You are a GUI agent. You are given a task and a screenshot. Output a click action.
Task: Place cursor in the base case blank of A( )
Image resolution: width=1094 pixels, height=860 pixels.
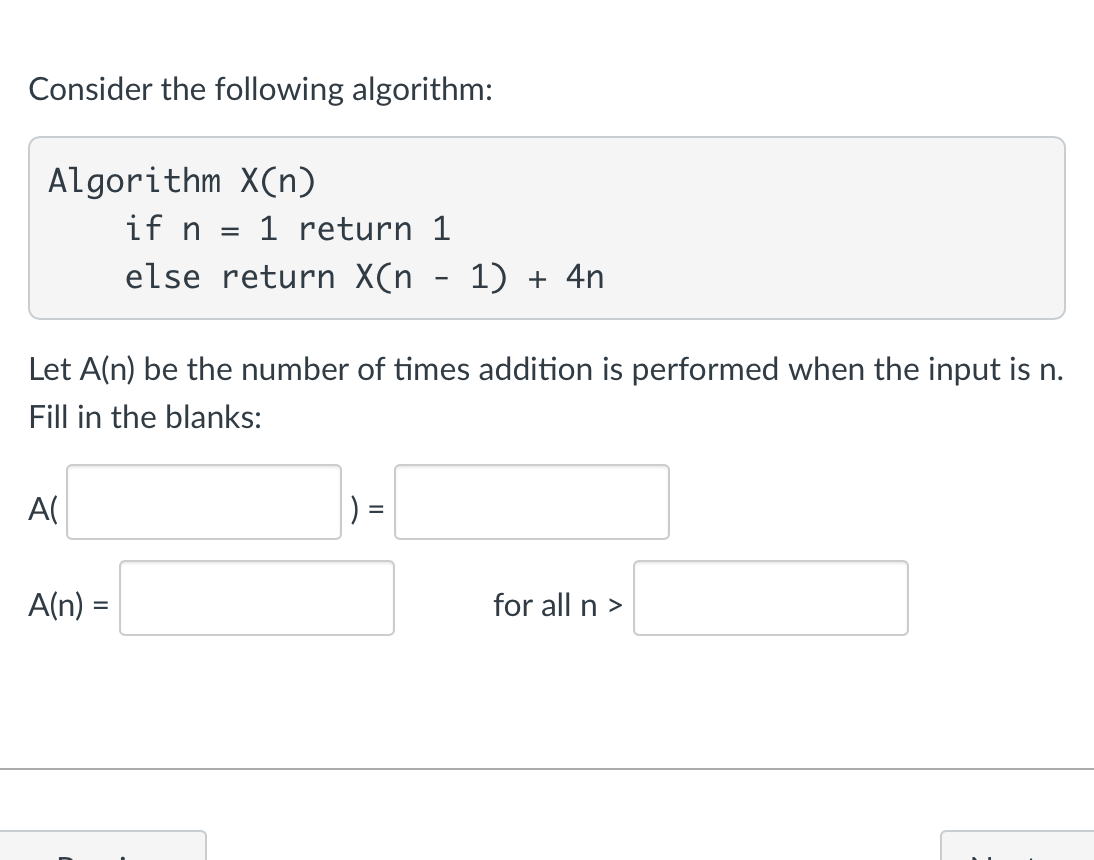203,502
